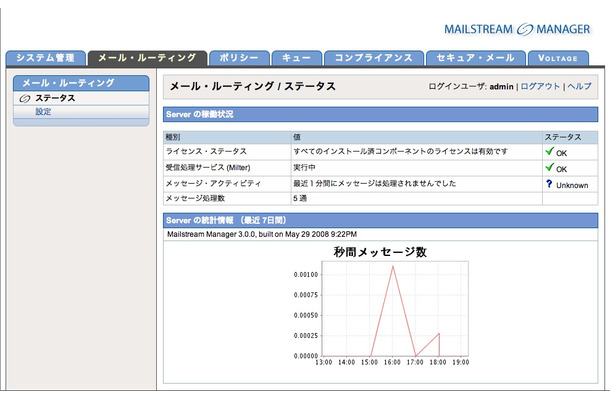Click the 13:00 x-axis label
This screenshot has height=400, width=610.
[x=324, y=362]
